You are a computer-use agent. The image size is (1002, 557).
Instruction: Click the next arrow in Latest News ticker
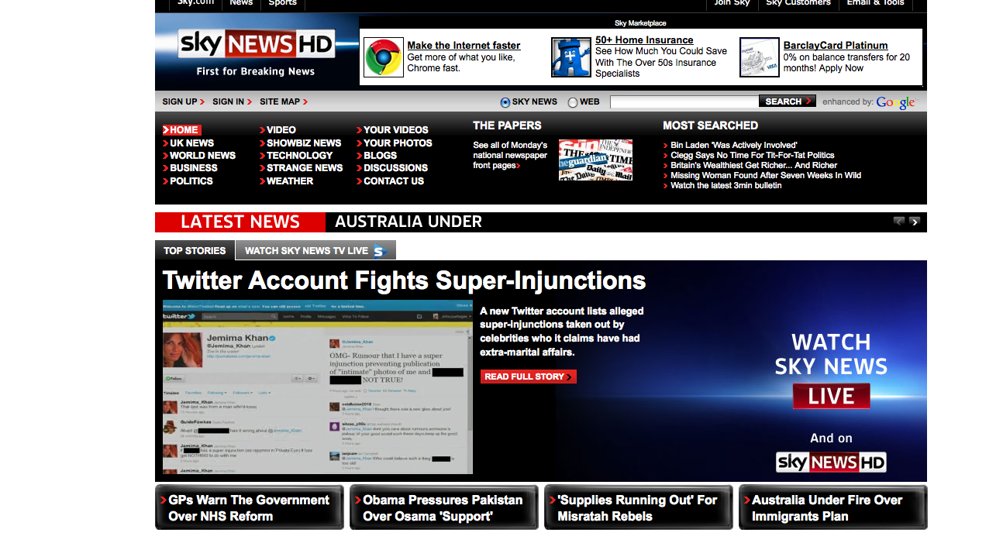tap(914, 222)
